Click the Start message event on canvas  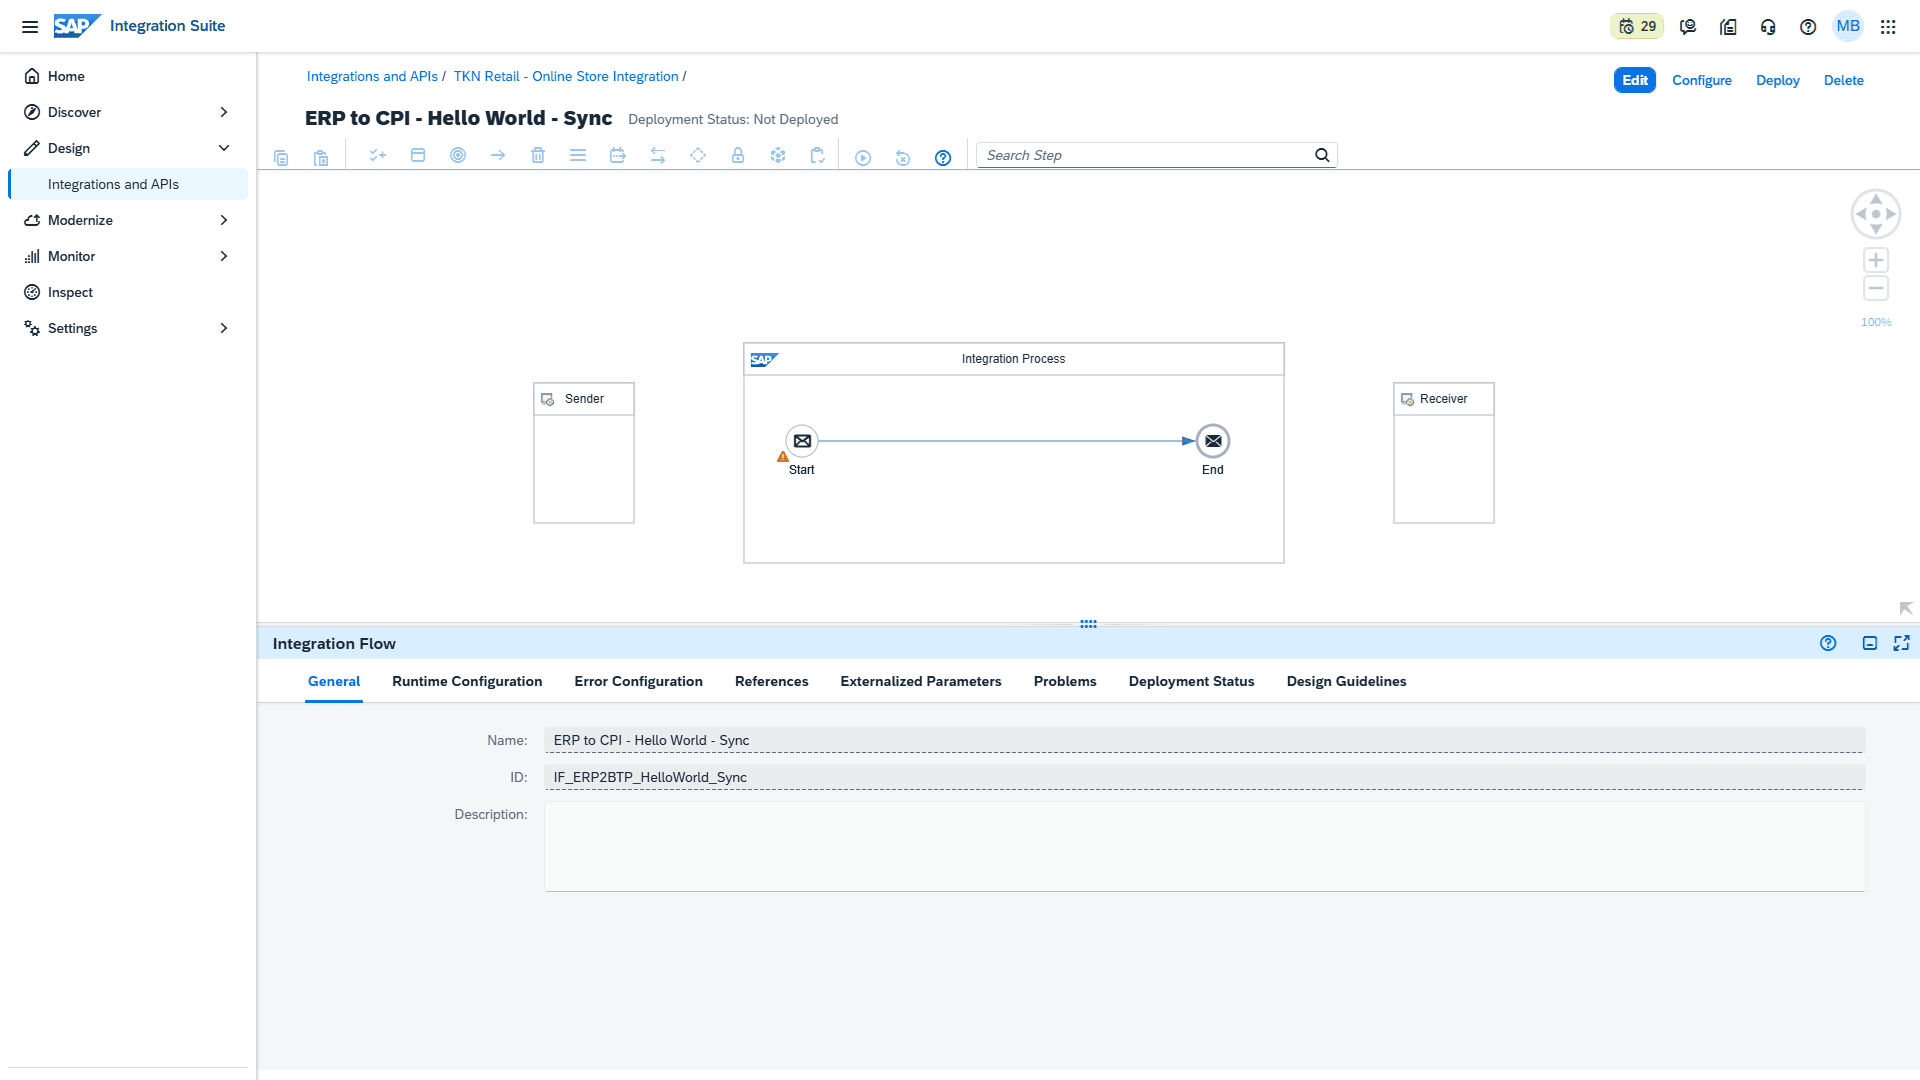(x=802, y=441)
